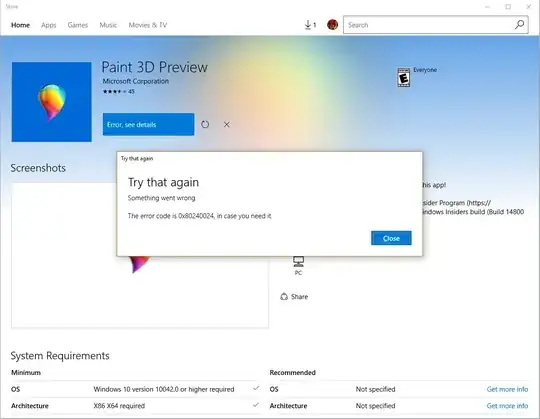Maximize the Store window
This screenshot has width=540, height=419.
(x=508, y=7)
